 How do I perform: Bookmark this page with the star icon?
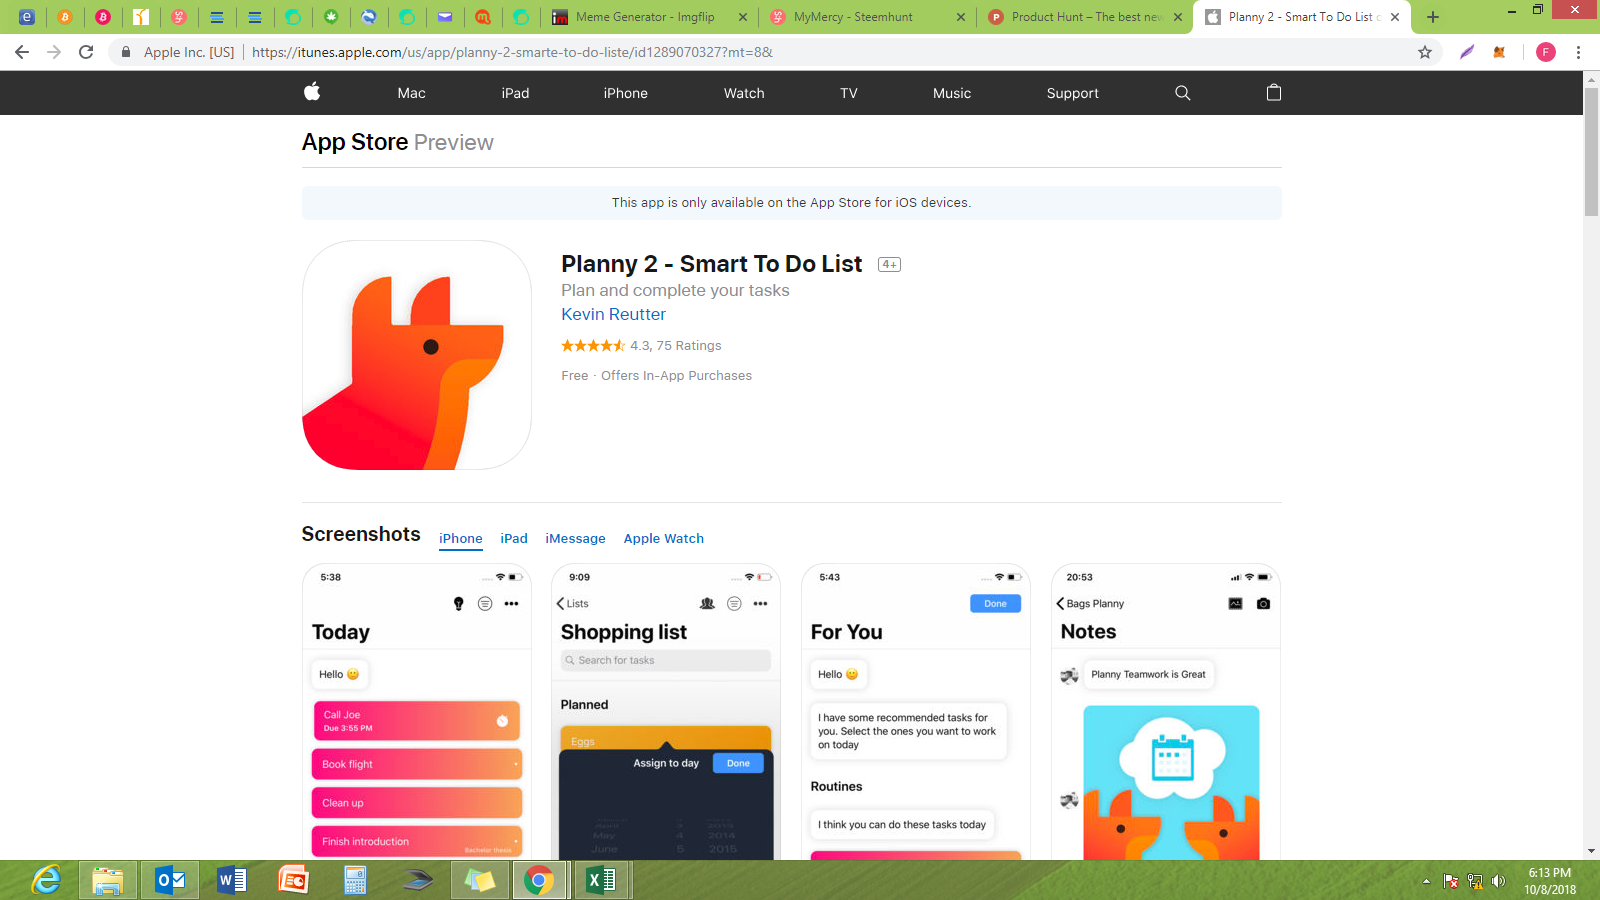tap(1425, 52)
